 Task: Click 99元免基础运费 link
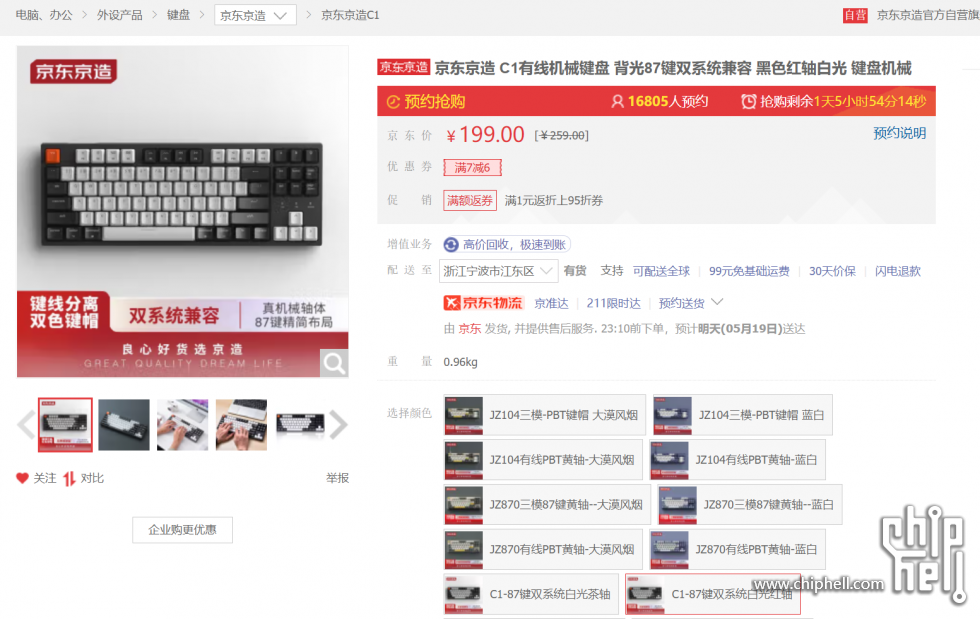coord(749,271)
